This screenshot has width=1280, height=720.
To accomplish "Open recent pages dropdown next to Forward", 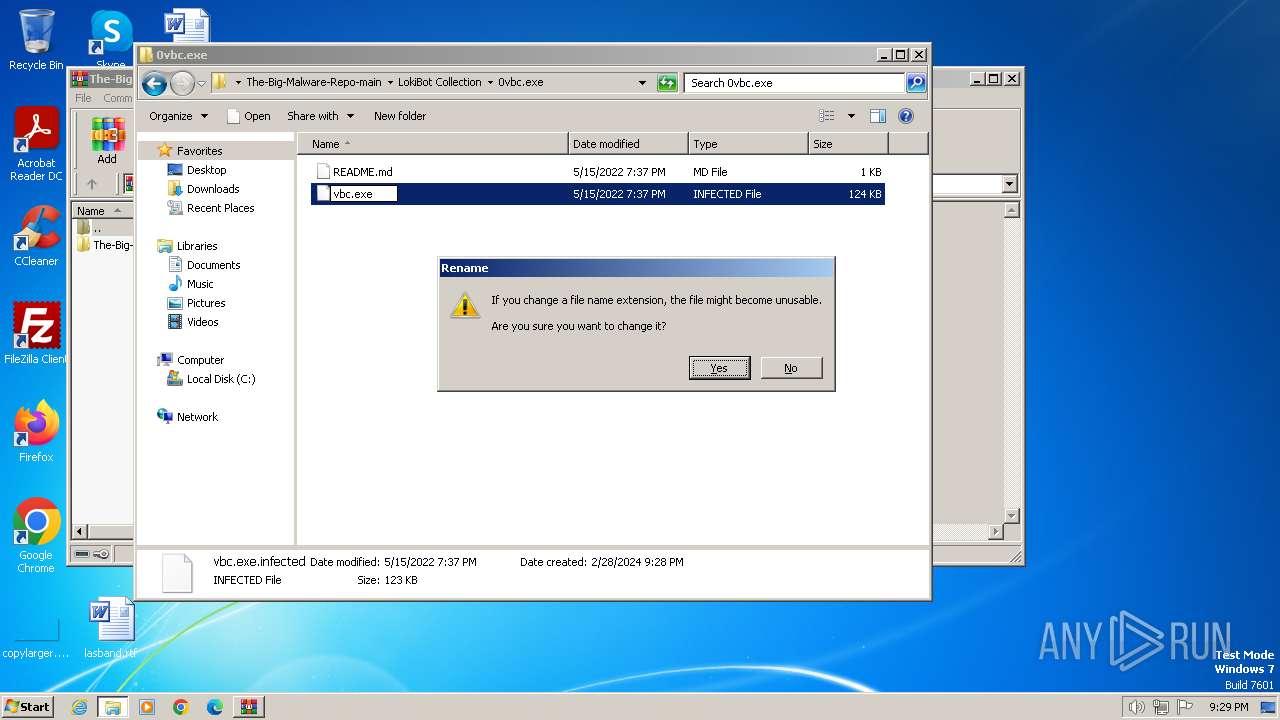I will click(202, 83).
